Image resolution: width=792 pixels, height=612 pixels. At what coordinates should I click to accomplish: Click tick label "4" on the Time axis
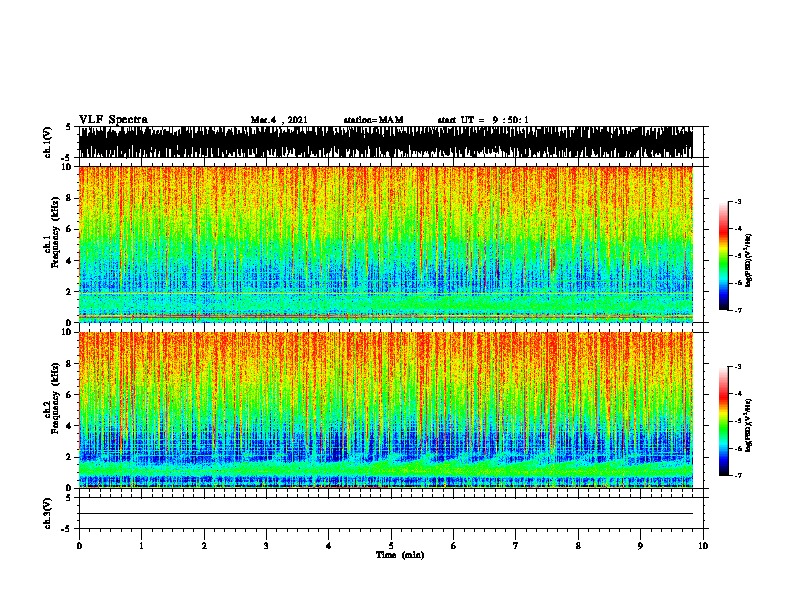coord(329,546)
